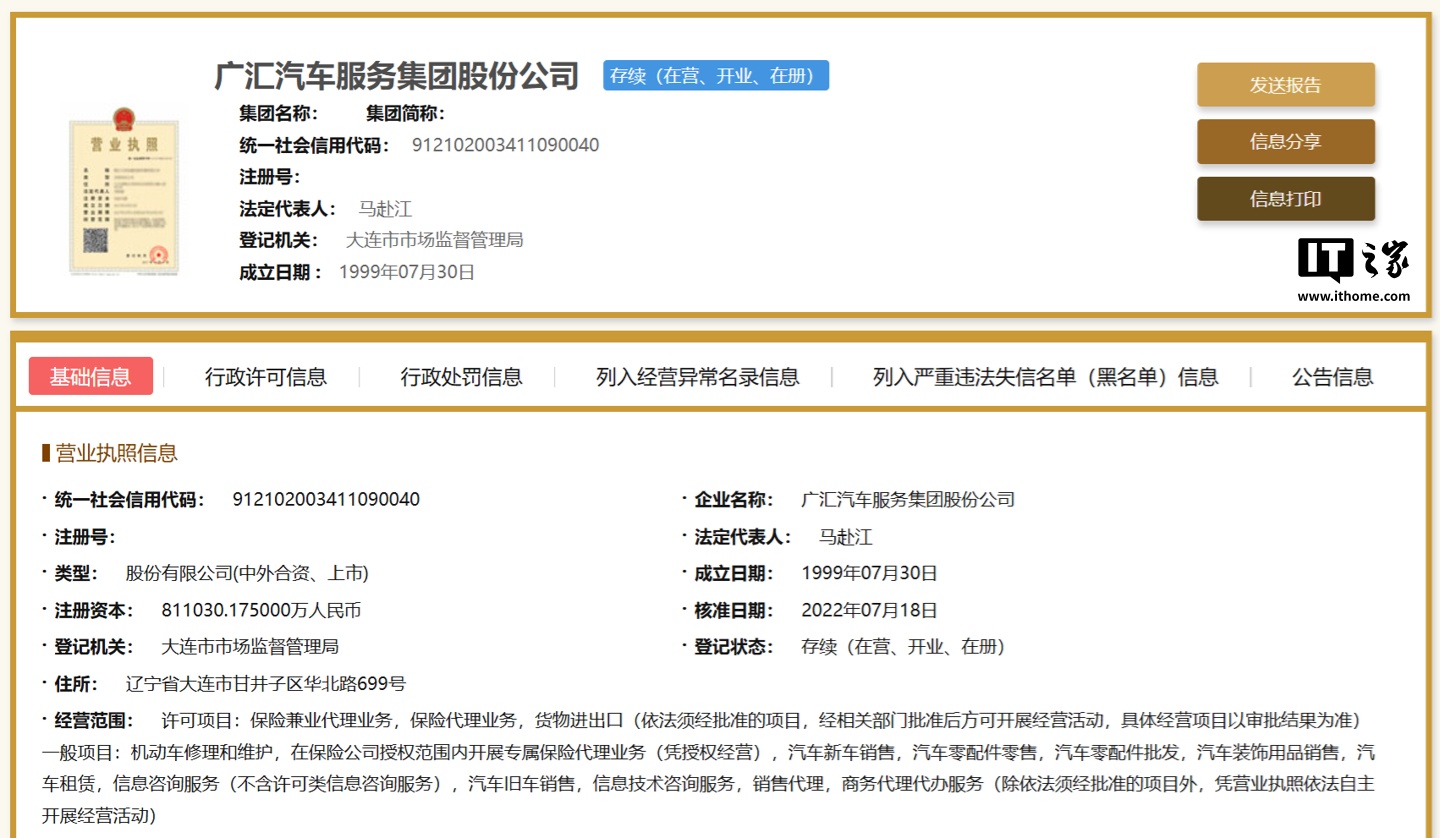
Task: Click the company title 广汇汽车服务集团股份公司
Action: pyautogui.click(x=397, y=76)
